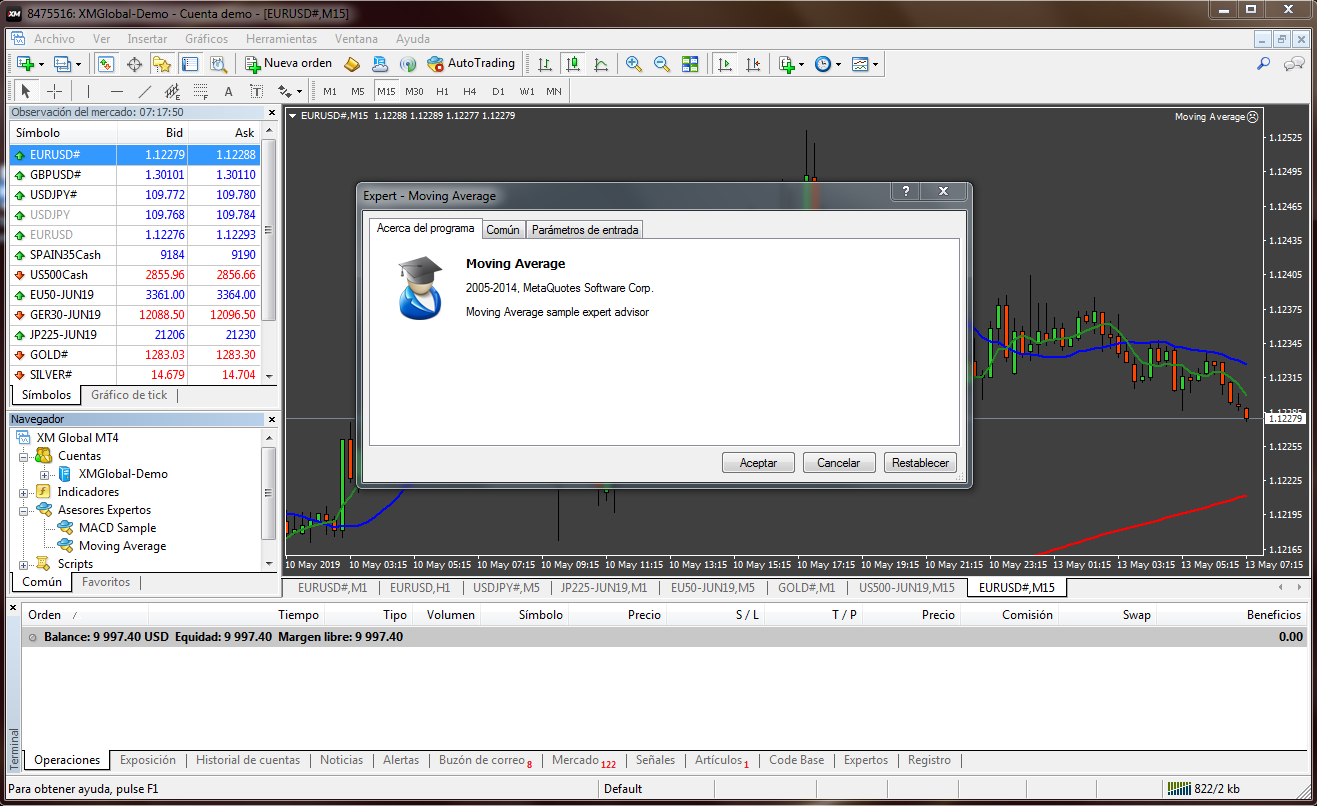Switch timeframe to H4

pos(470,91)
